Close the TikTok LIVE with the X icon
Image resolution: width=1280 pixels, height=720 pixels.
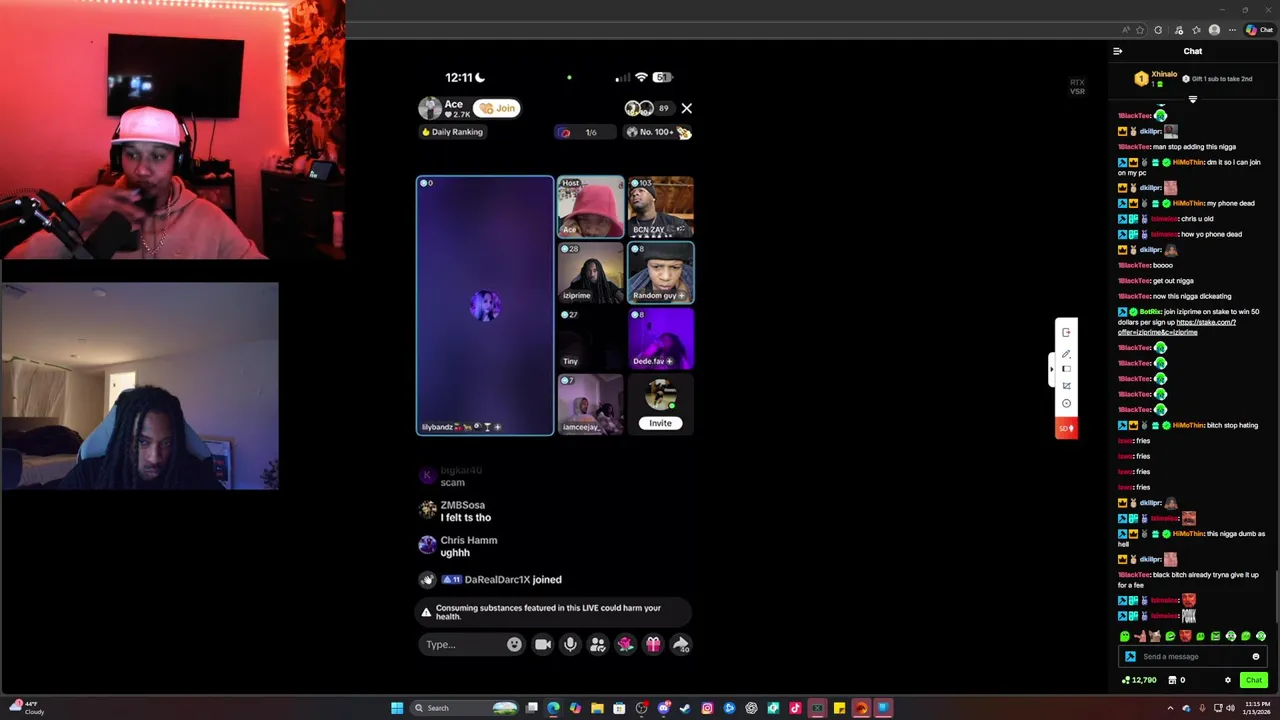(x=686, y=108)
